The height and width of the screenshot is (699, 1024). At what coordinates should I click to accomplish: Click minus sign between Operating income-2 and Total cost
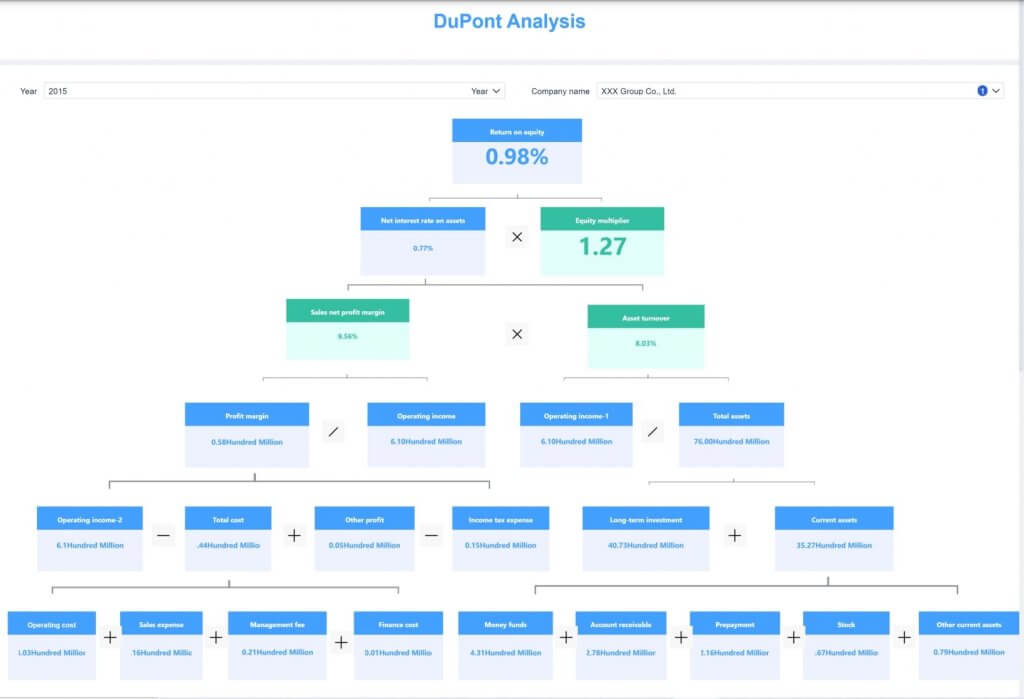tap(163, 536)
